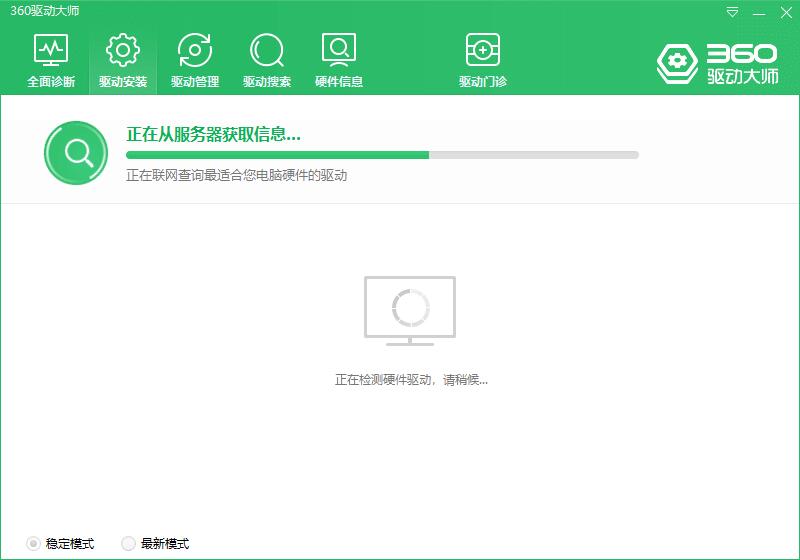Switch to the 驱动管理 tab label
800x560 pixels.
coord(195,82)
